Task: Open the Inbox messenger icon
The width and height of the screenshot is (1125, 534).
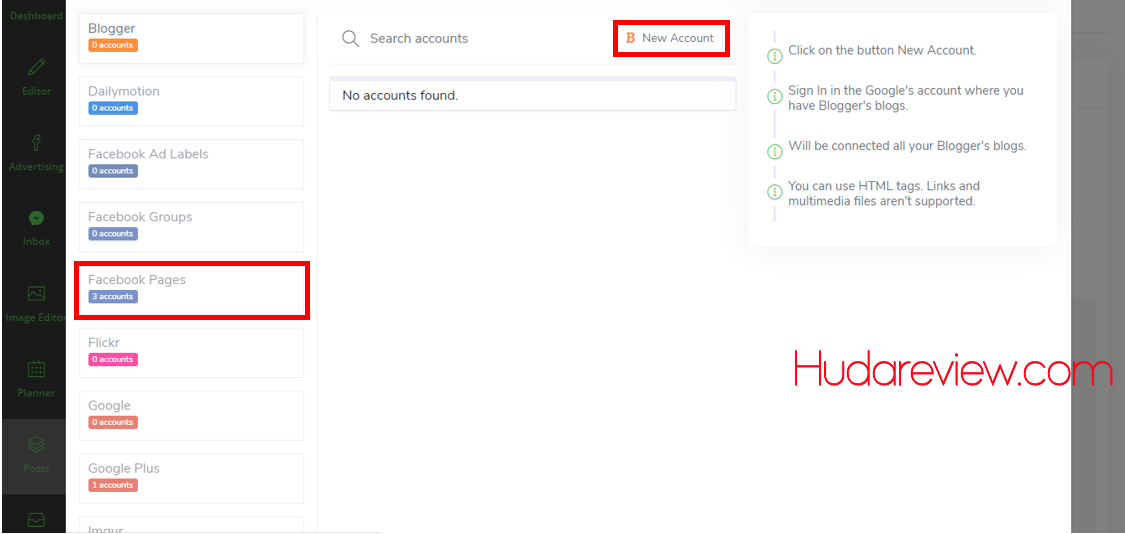Action: [36, 218]
